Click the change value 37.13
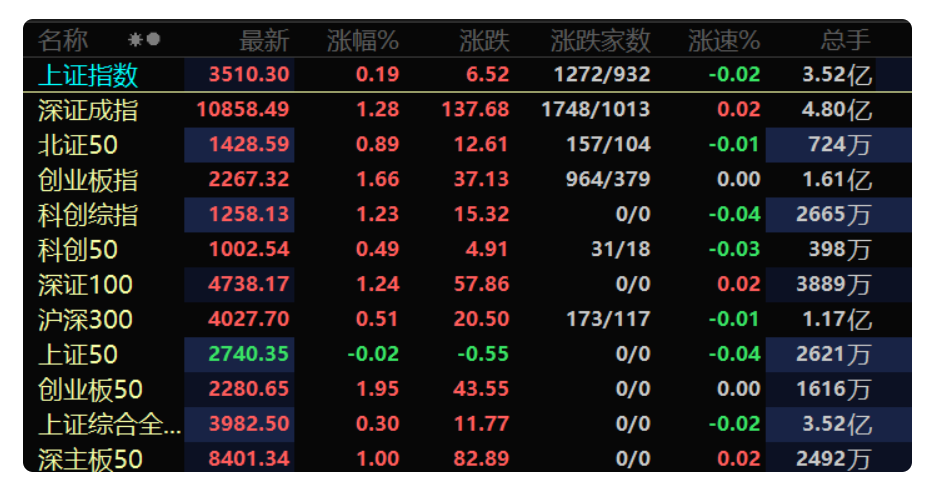The height and width of the screenshot is (484, 933). [x=481, y=179]
